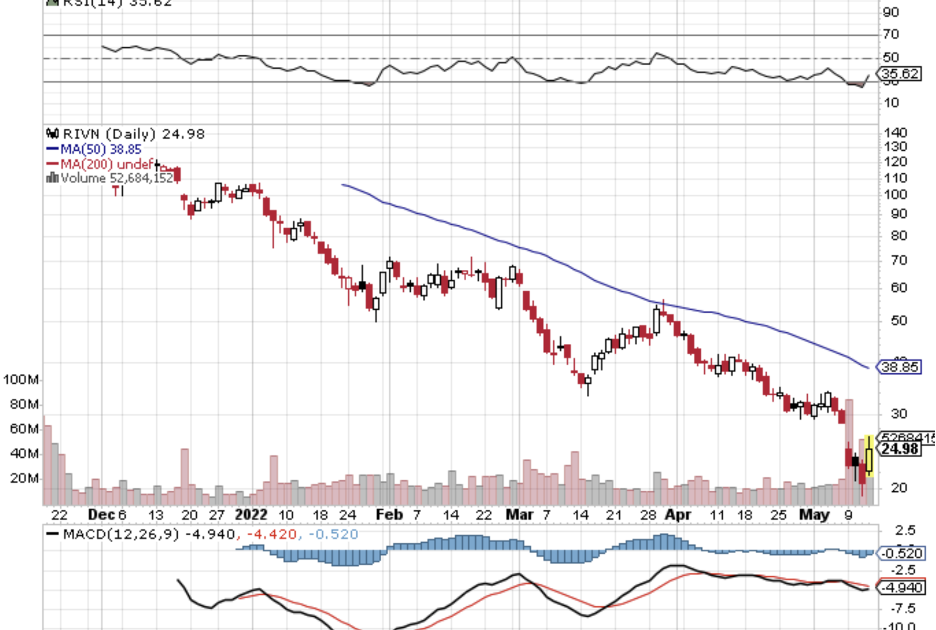
Task: Click the 38.85 moving average price tag
Action: [897, 367]
